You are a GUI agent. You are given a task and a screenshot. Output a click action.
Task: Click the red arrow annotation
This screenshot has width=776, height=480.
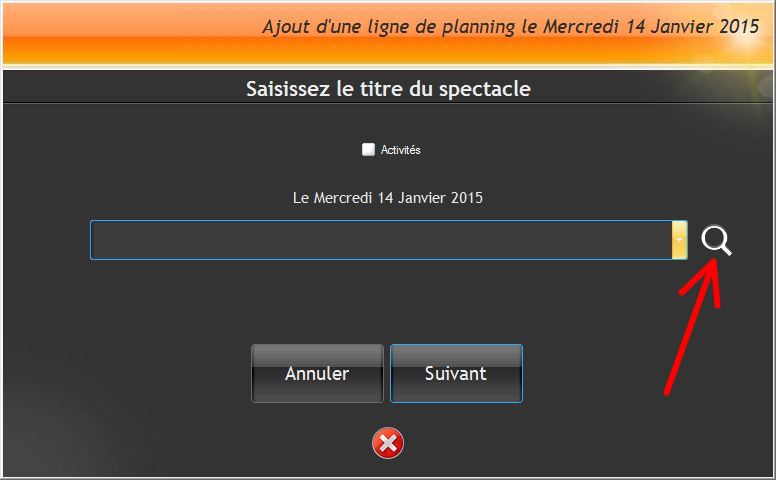[693, 327]
